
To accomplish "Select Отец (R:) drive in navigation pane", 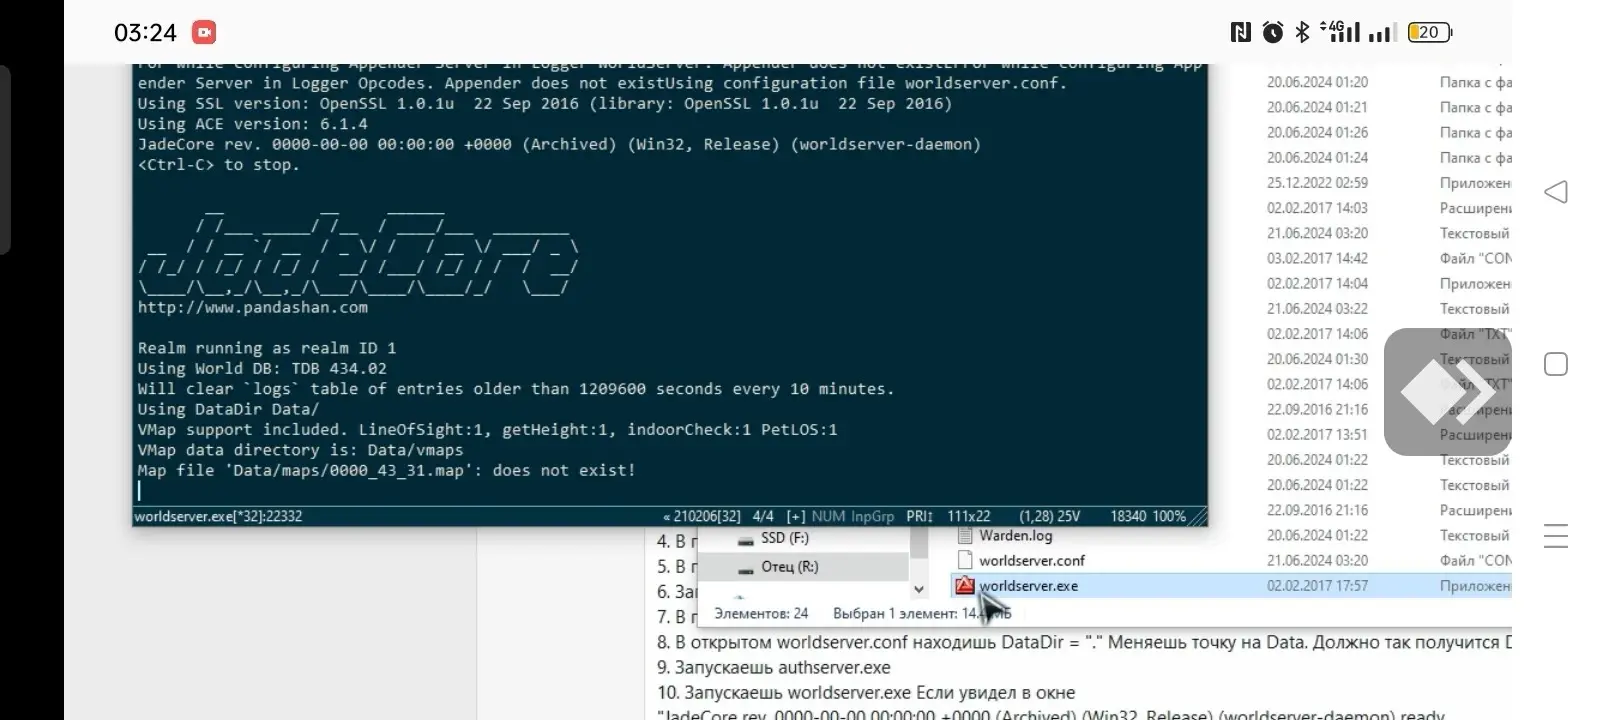I will tap(790, 567).
